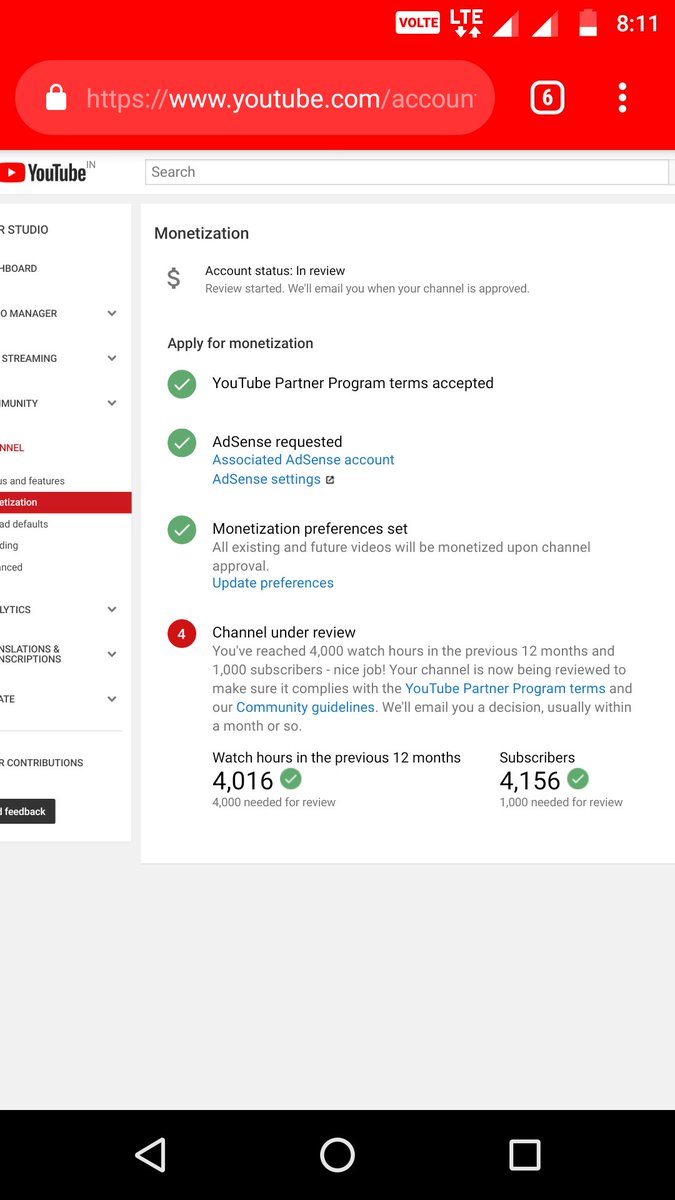Open the AdSense settings link
The image size is (675, 1200).
click(x=266, y=479)
